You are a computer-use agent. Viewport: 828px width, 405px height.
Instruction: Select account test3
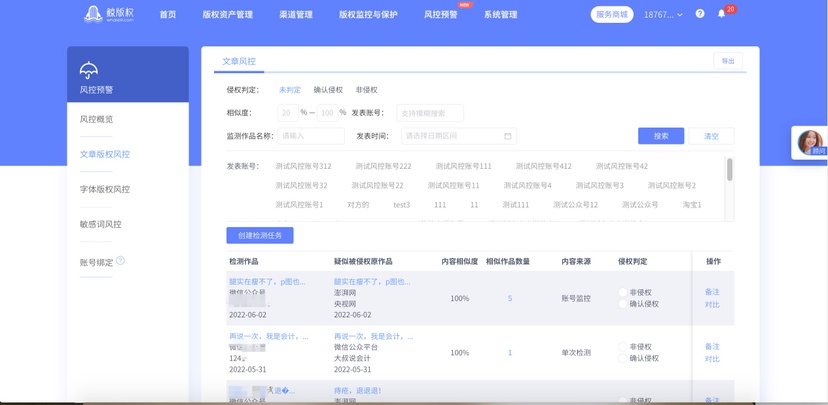point(402,204)
